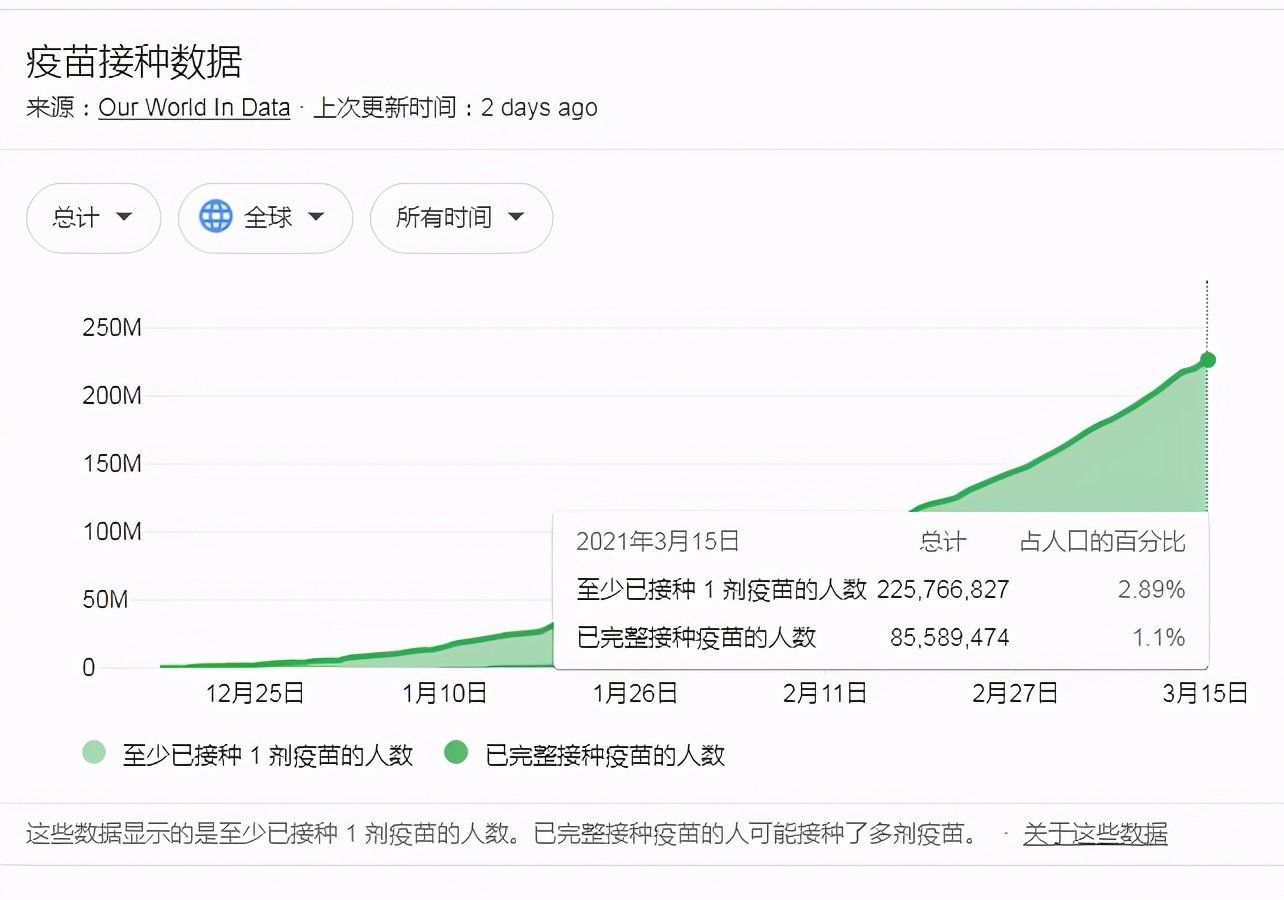The image size is (1284, 900).
Task: Click the 3月15日 x-axis label
Action: point(1206,693)
